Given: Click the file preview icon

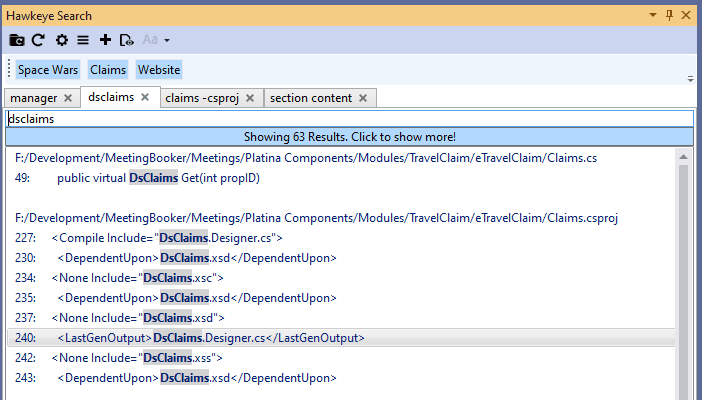Looking at the screenshot, I should [x=126, y=40].
